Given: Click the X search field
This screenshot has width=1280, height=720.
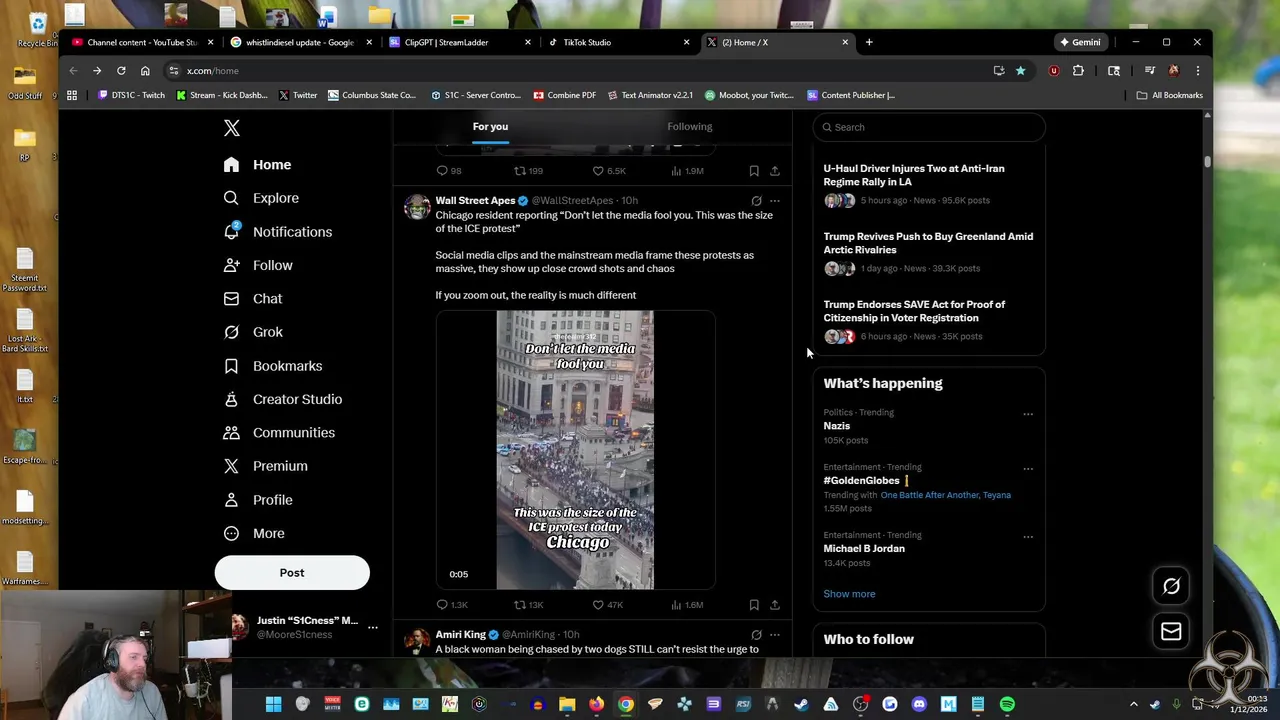Looking at the screenshot, I should [x=929, y=127].
